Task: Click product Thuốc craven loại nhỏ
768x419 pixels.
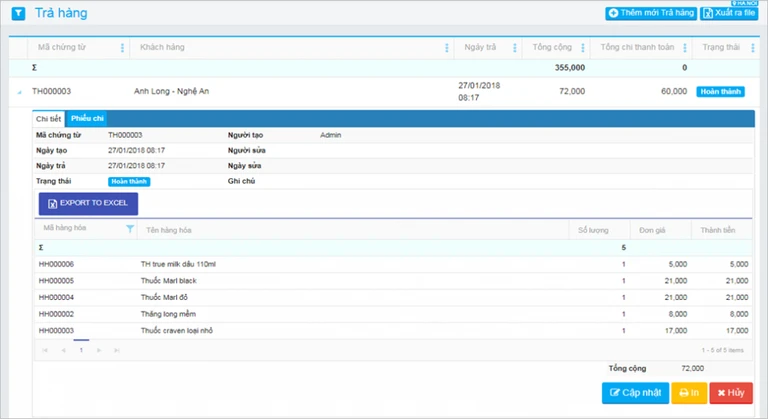Action: coord(177,331)
